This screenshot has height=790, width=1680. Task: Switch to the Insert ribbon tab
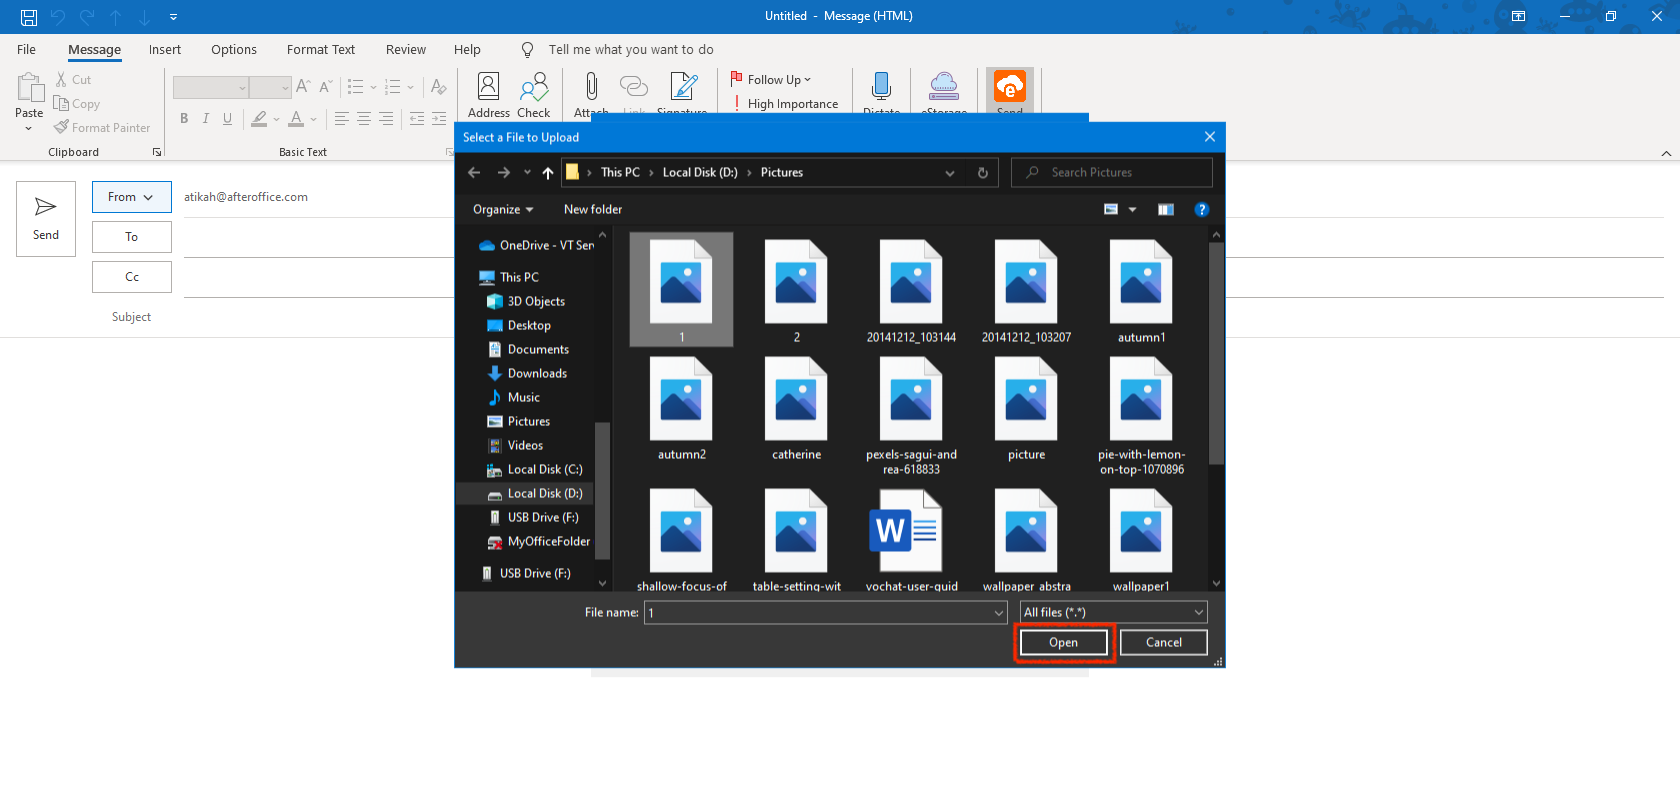tap(165, 50)
